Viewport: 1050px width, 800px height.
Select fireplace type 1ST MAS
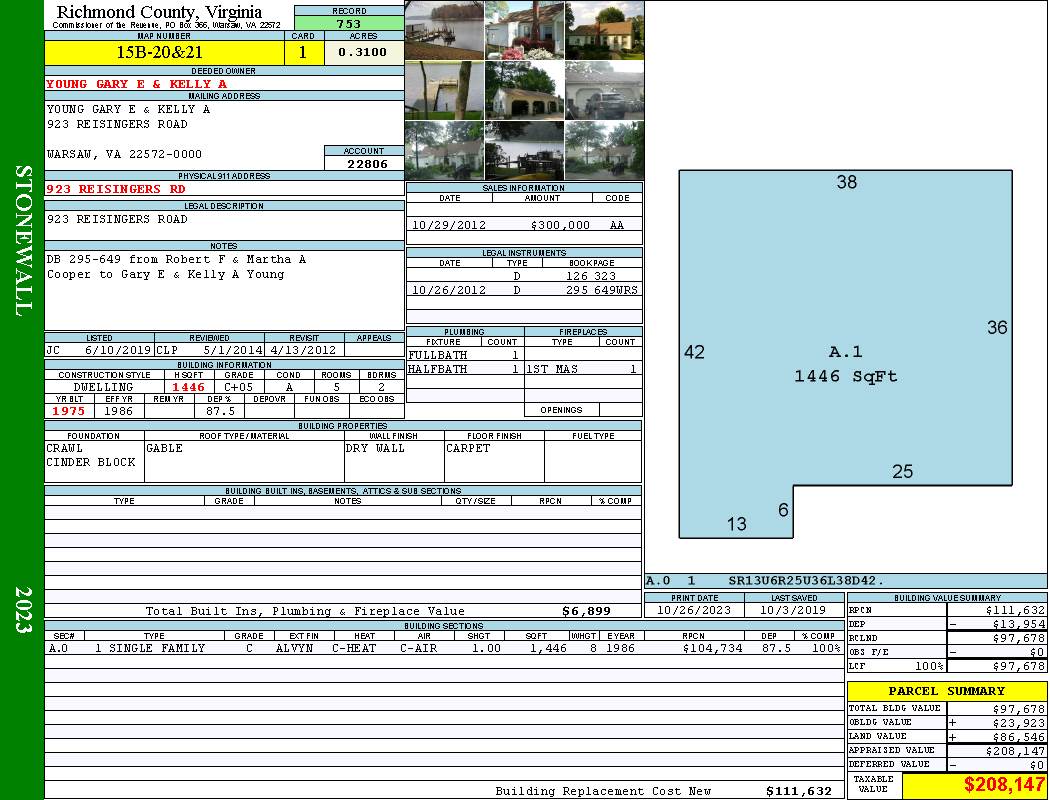[x=552, y=369]
